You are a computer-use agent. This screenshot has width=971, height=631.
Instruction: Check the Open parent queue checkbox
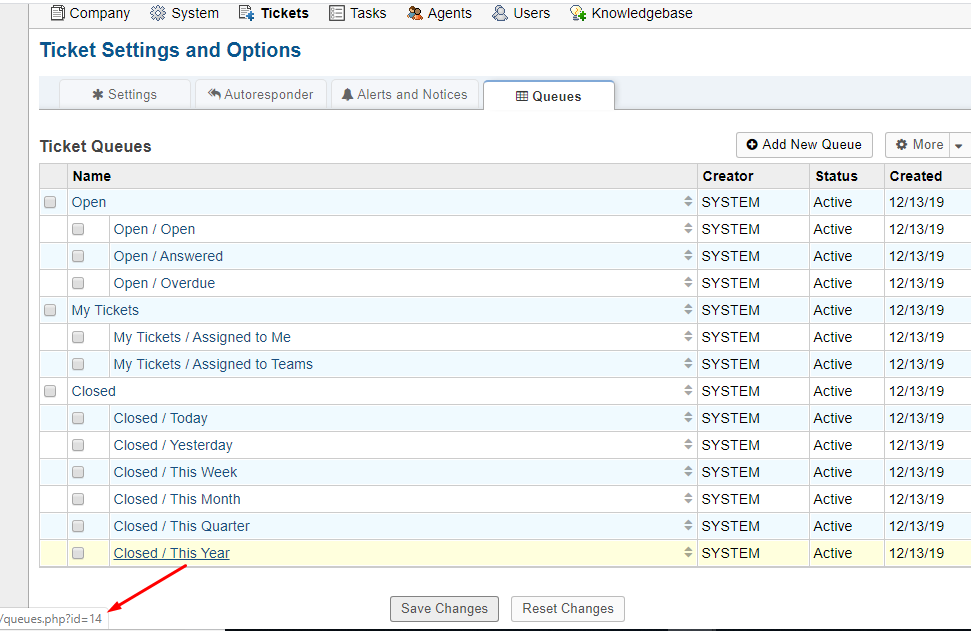pos(50,202)
